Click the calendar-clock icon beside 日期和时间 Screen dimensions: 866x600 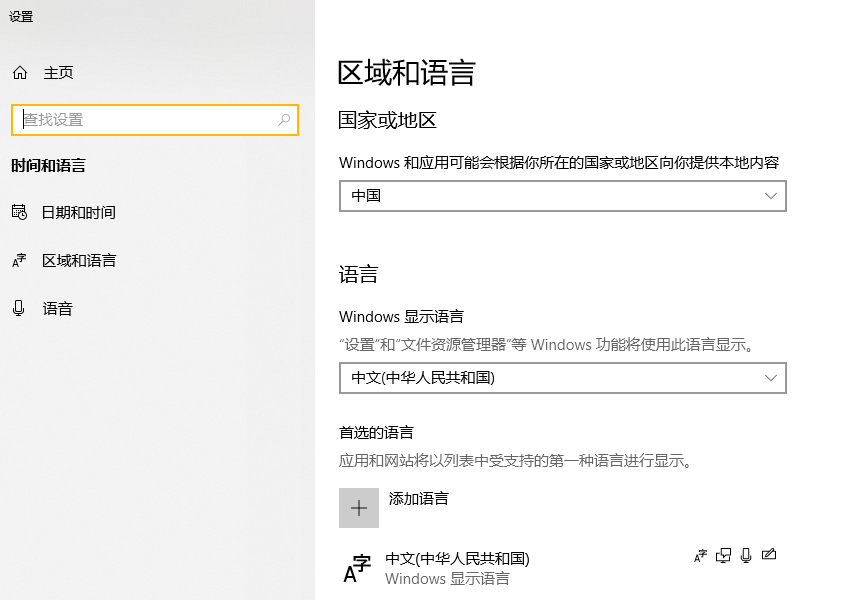pyautogui.click(x=21, y=212)
